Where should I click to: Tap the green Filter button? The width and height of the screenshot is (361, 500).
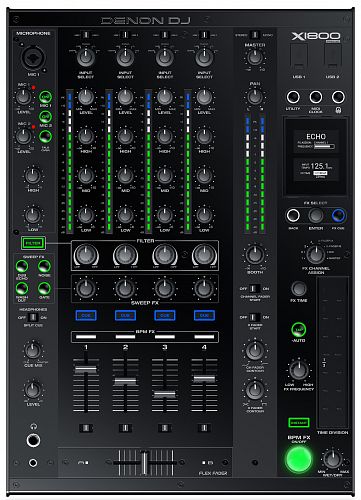point(33,243)
